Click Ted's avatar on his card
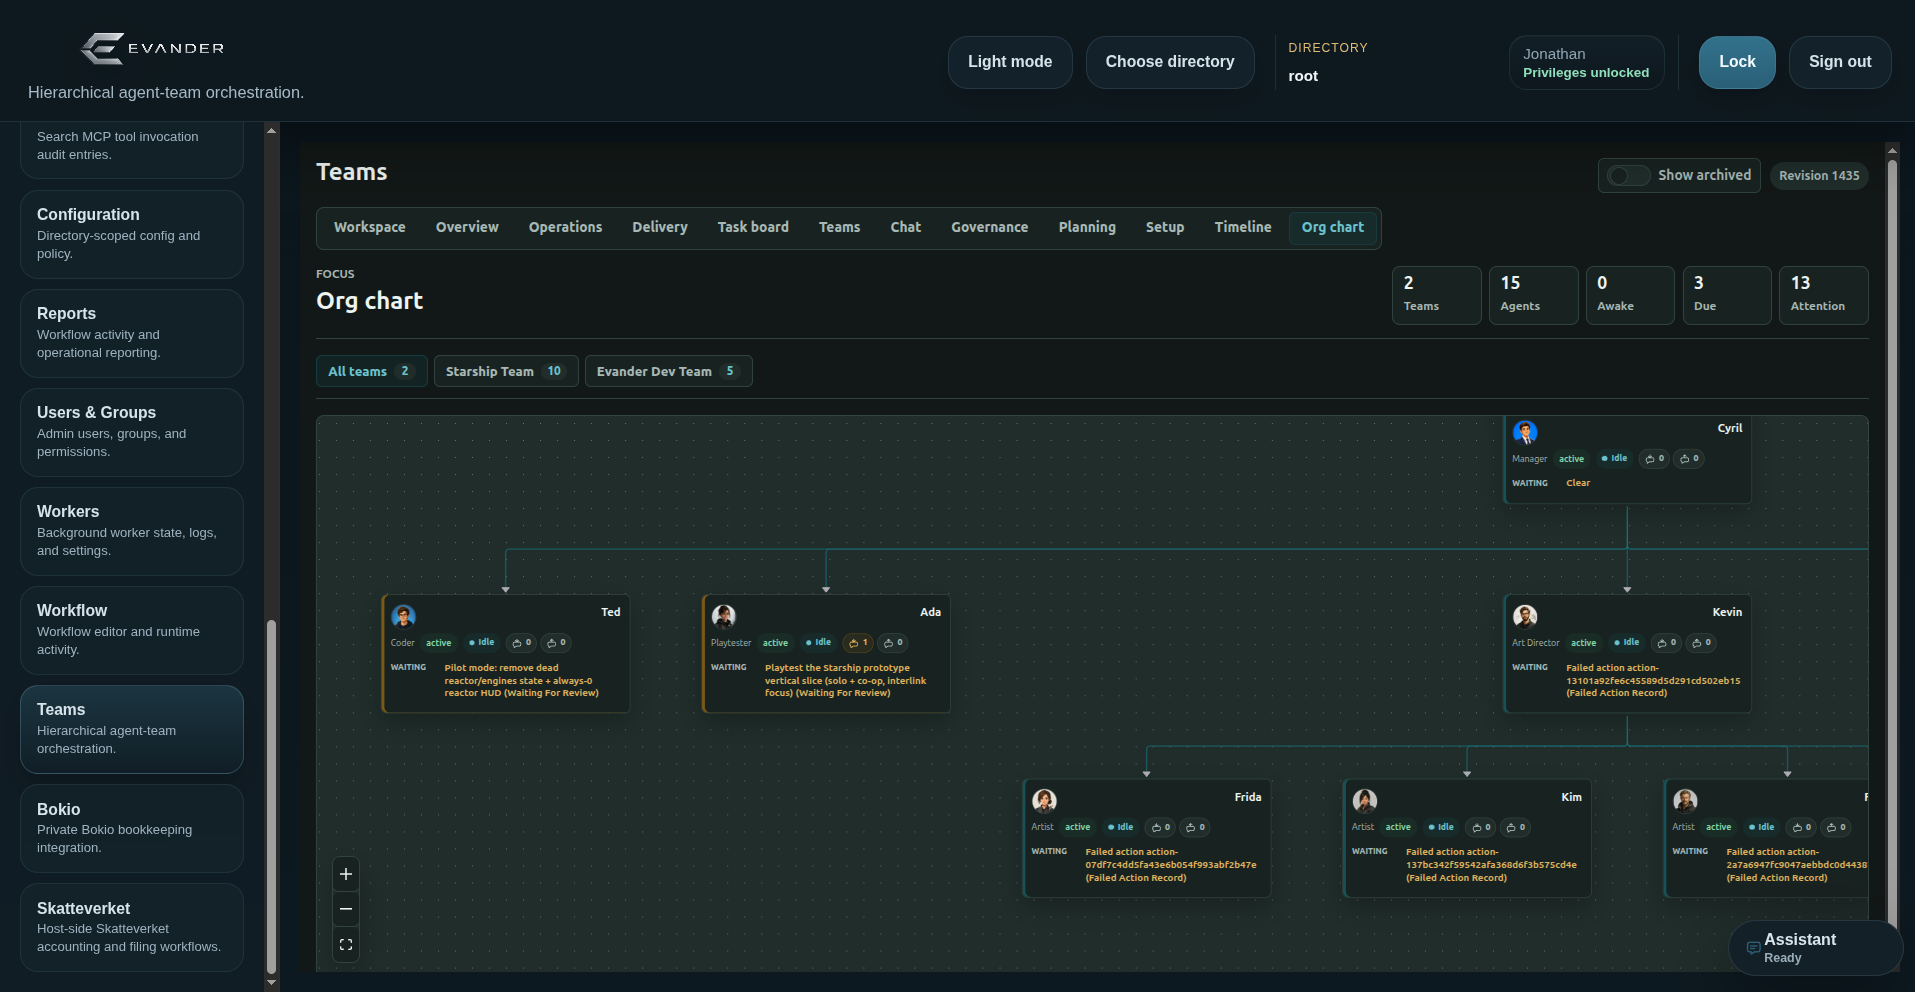 pos(403,616)
